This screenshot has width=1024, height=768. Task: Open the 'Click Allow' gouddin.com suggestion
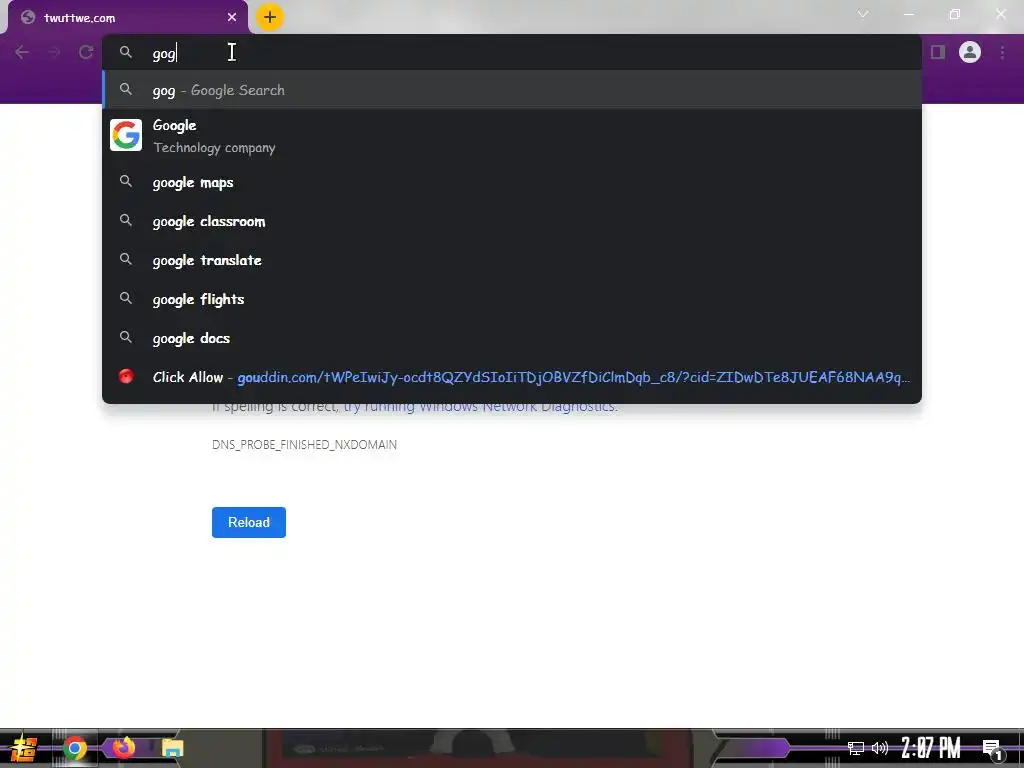point(512,377)
